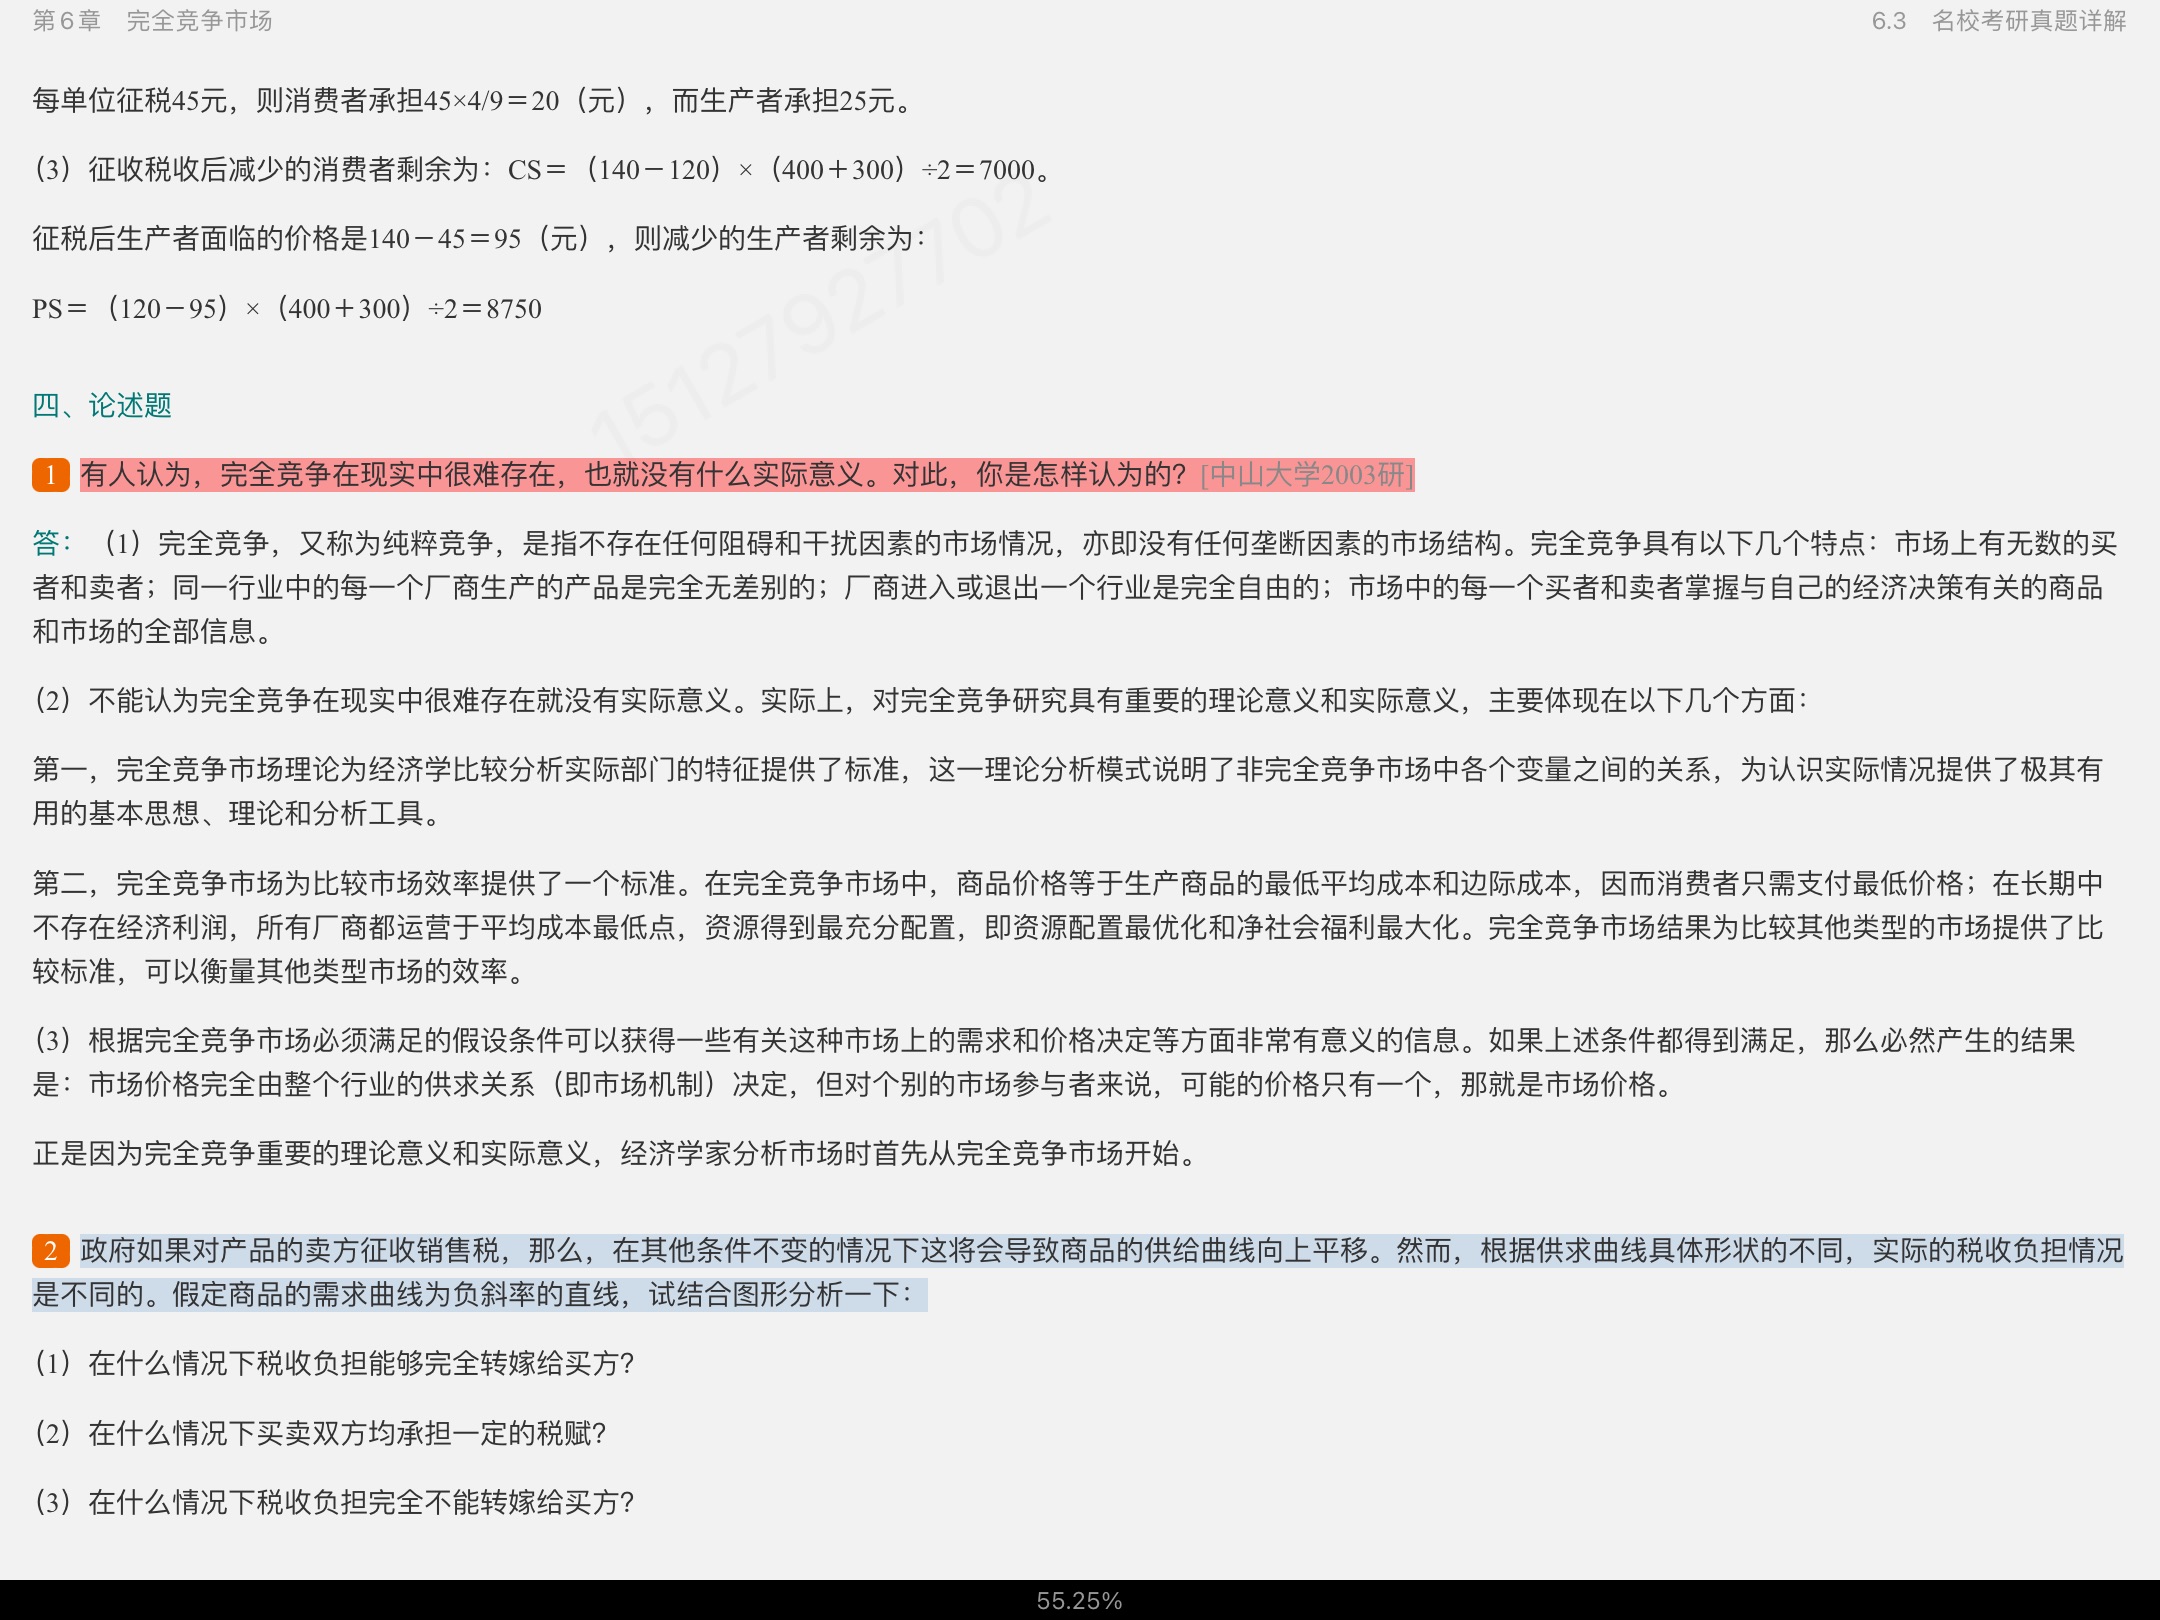
Task: Click the line '每单位征税45元'
Action: pos(472,100)
